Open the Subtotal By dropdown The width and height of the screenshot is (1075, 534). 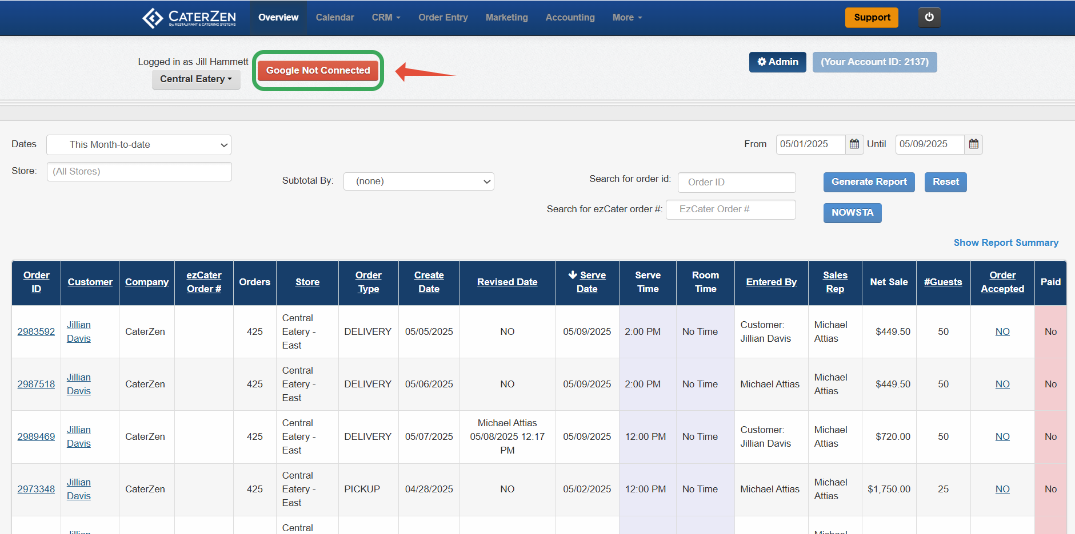click(419, 181)
